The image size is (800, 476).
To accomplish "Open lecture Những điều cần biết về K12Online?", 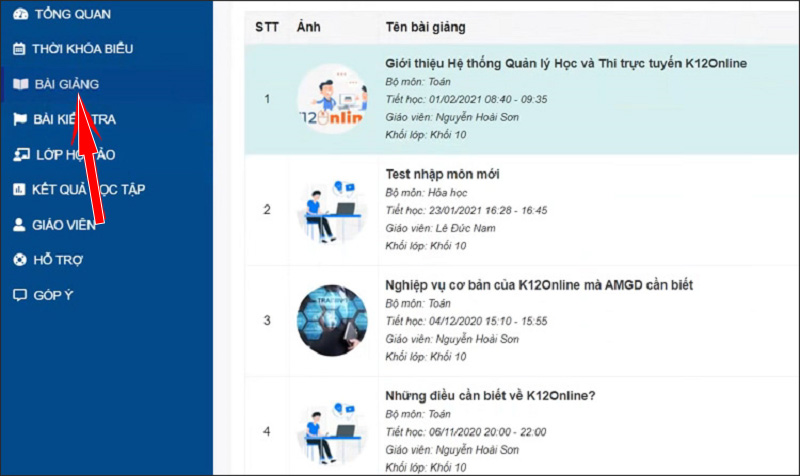I will click(x=490, y=395).
